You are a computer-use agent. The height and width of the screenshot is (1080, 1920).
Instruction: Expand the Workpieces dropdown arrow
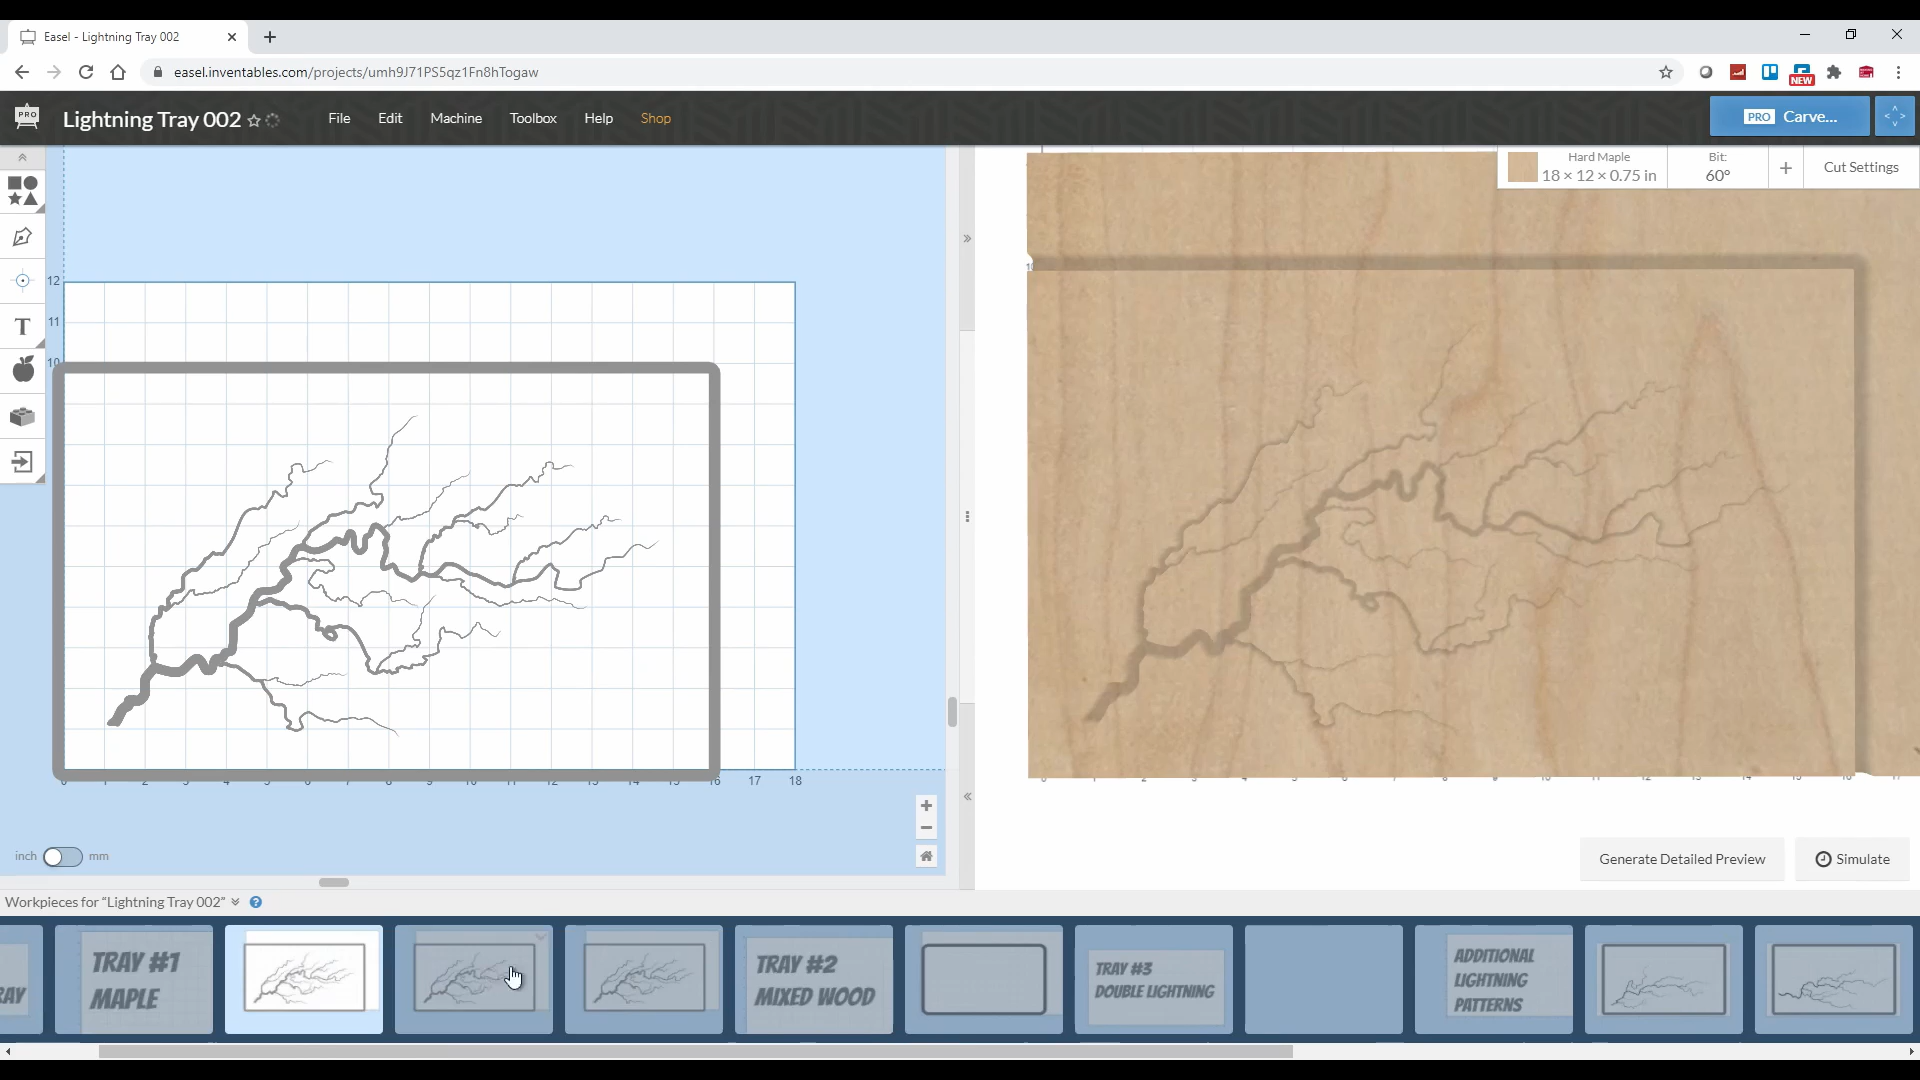pyautogui.click(x=235, y=902)
